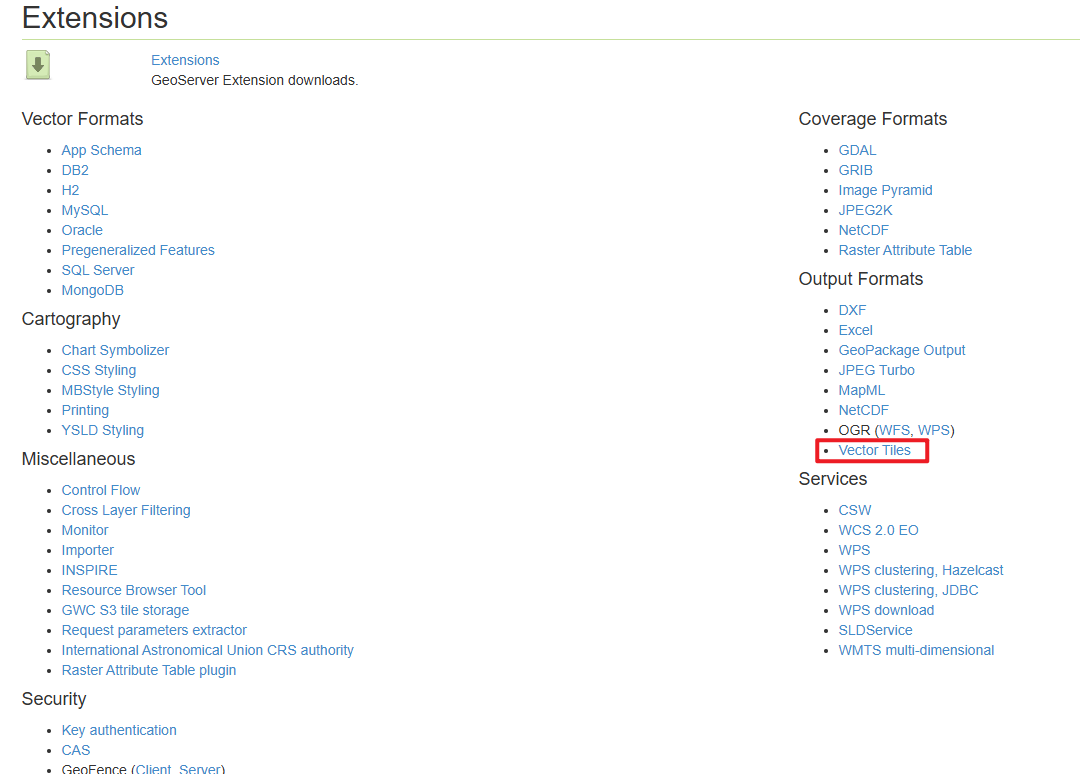The width and height of the screenshot is (1080, 774).
Task: Select the YSLD Styling link
Action: (x=102, y=430)
